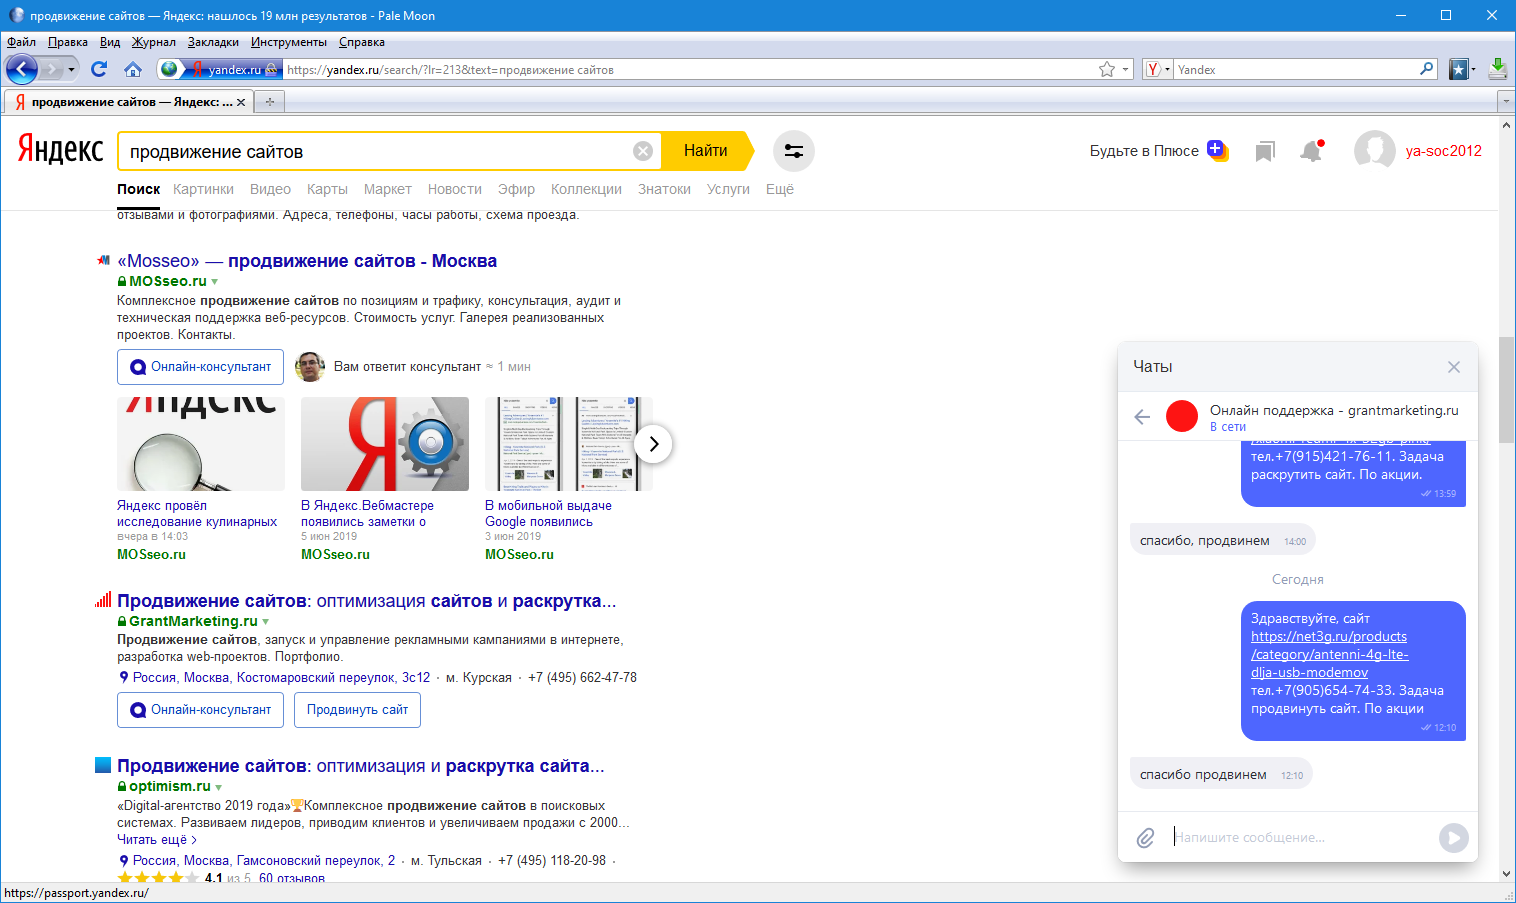Open the Правка menu
The height and width of the screenshot is (903, 1516).
pyautogui.click(x=67, y=42)
